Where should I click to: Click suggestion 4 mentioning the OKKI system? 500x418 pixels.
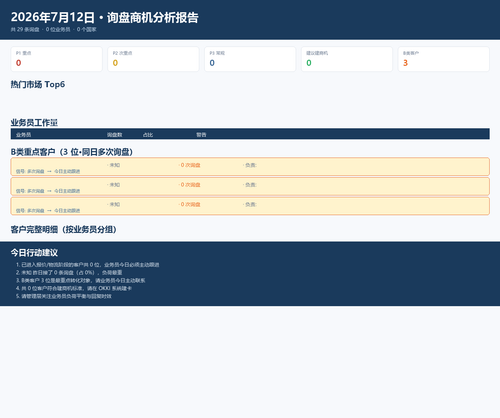[x=74, y=288]
